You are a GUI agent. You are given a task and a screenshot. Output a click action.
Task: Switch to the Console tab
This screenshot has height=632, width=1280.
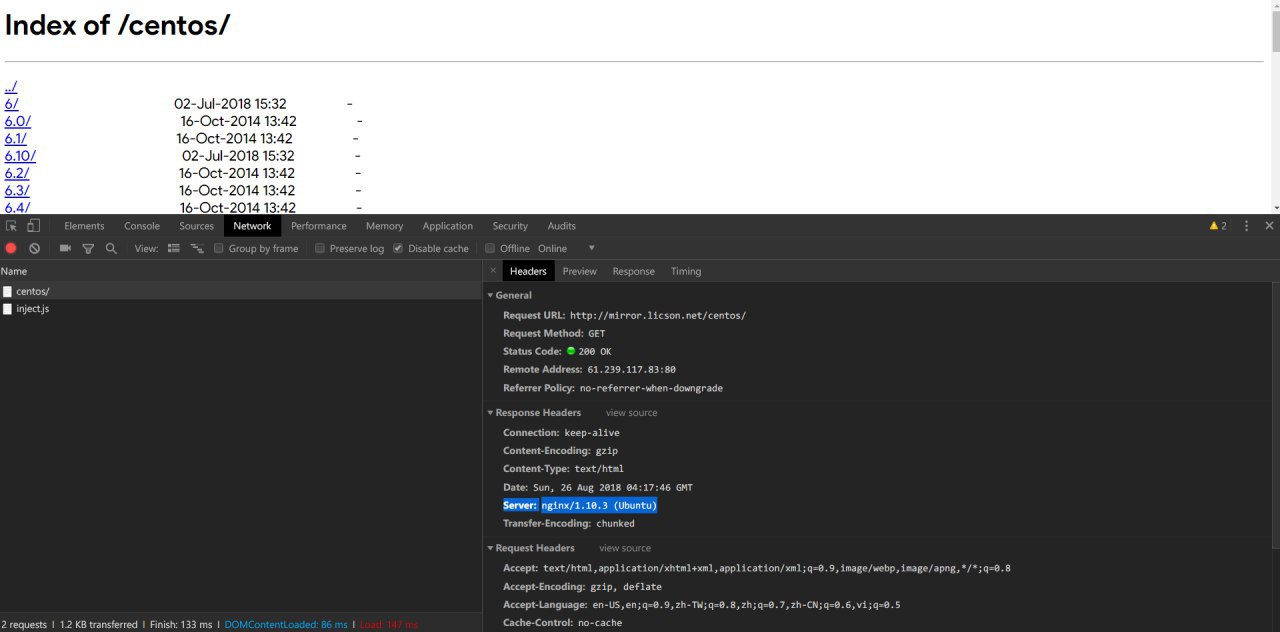tap(142, 226)
